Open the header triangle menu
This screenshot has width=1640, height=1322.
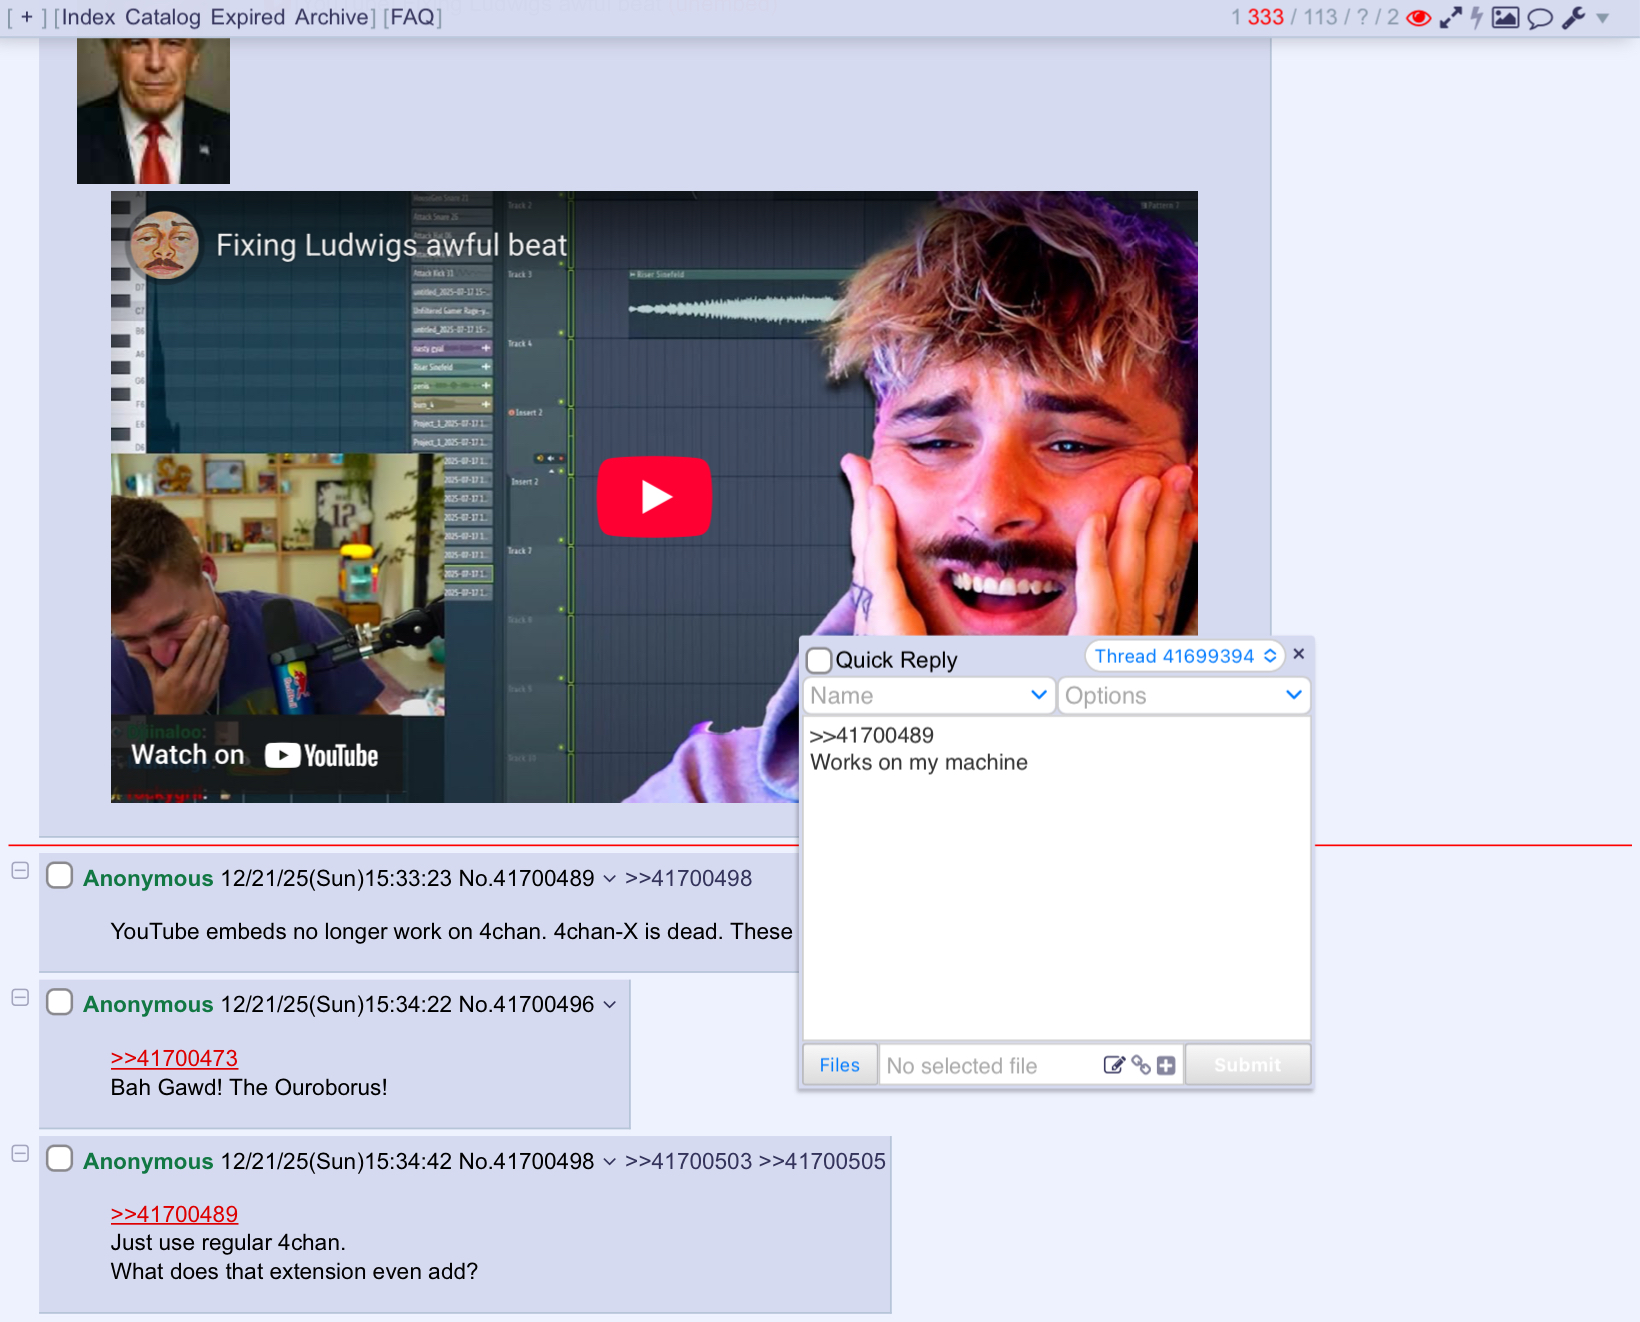click(1602, 18)
